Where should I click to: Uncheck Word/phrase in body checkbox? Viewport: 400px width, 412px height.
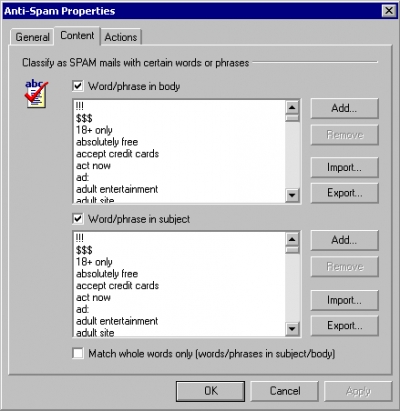tap(78, 86)
